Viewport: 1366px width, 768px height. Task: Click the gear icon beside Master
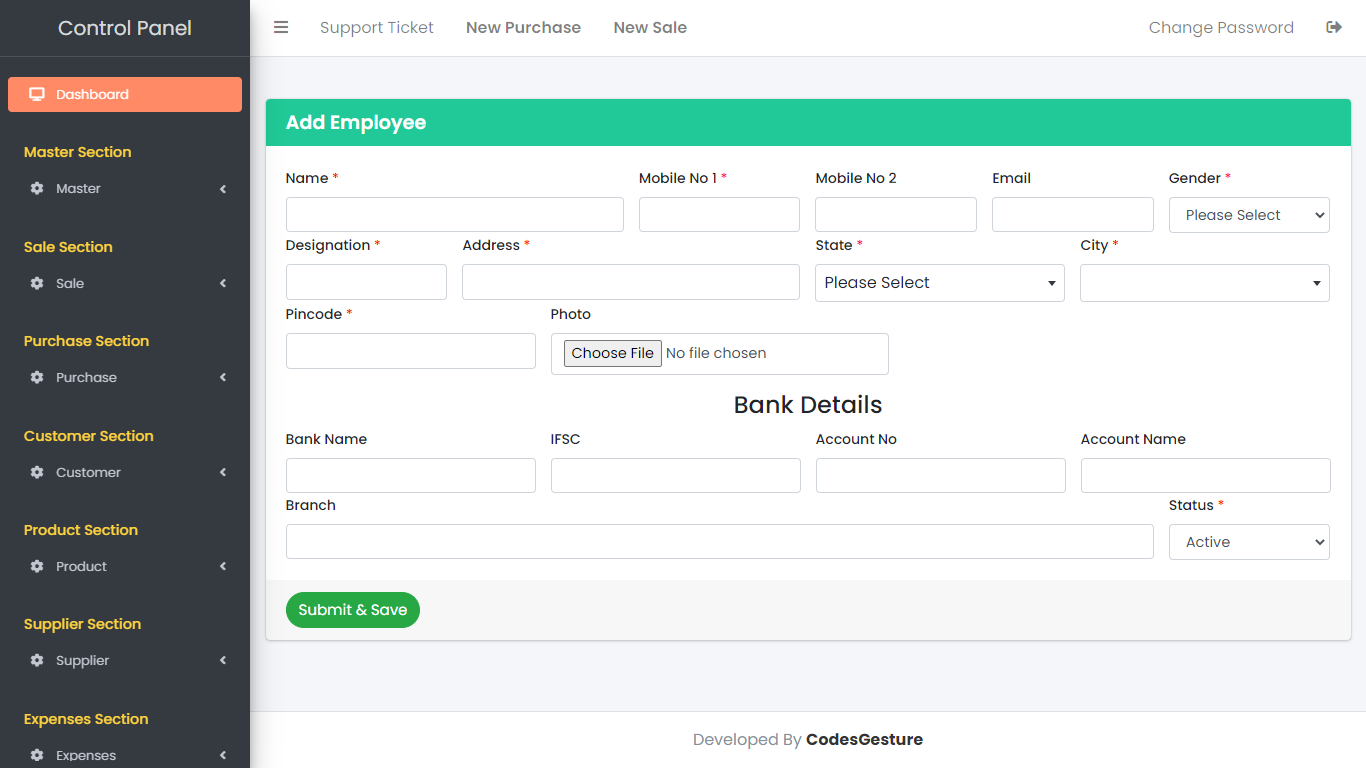[37, 189]
